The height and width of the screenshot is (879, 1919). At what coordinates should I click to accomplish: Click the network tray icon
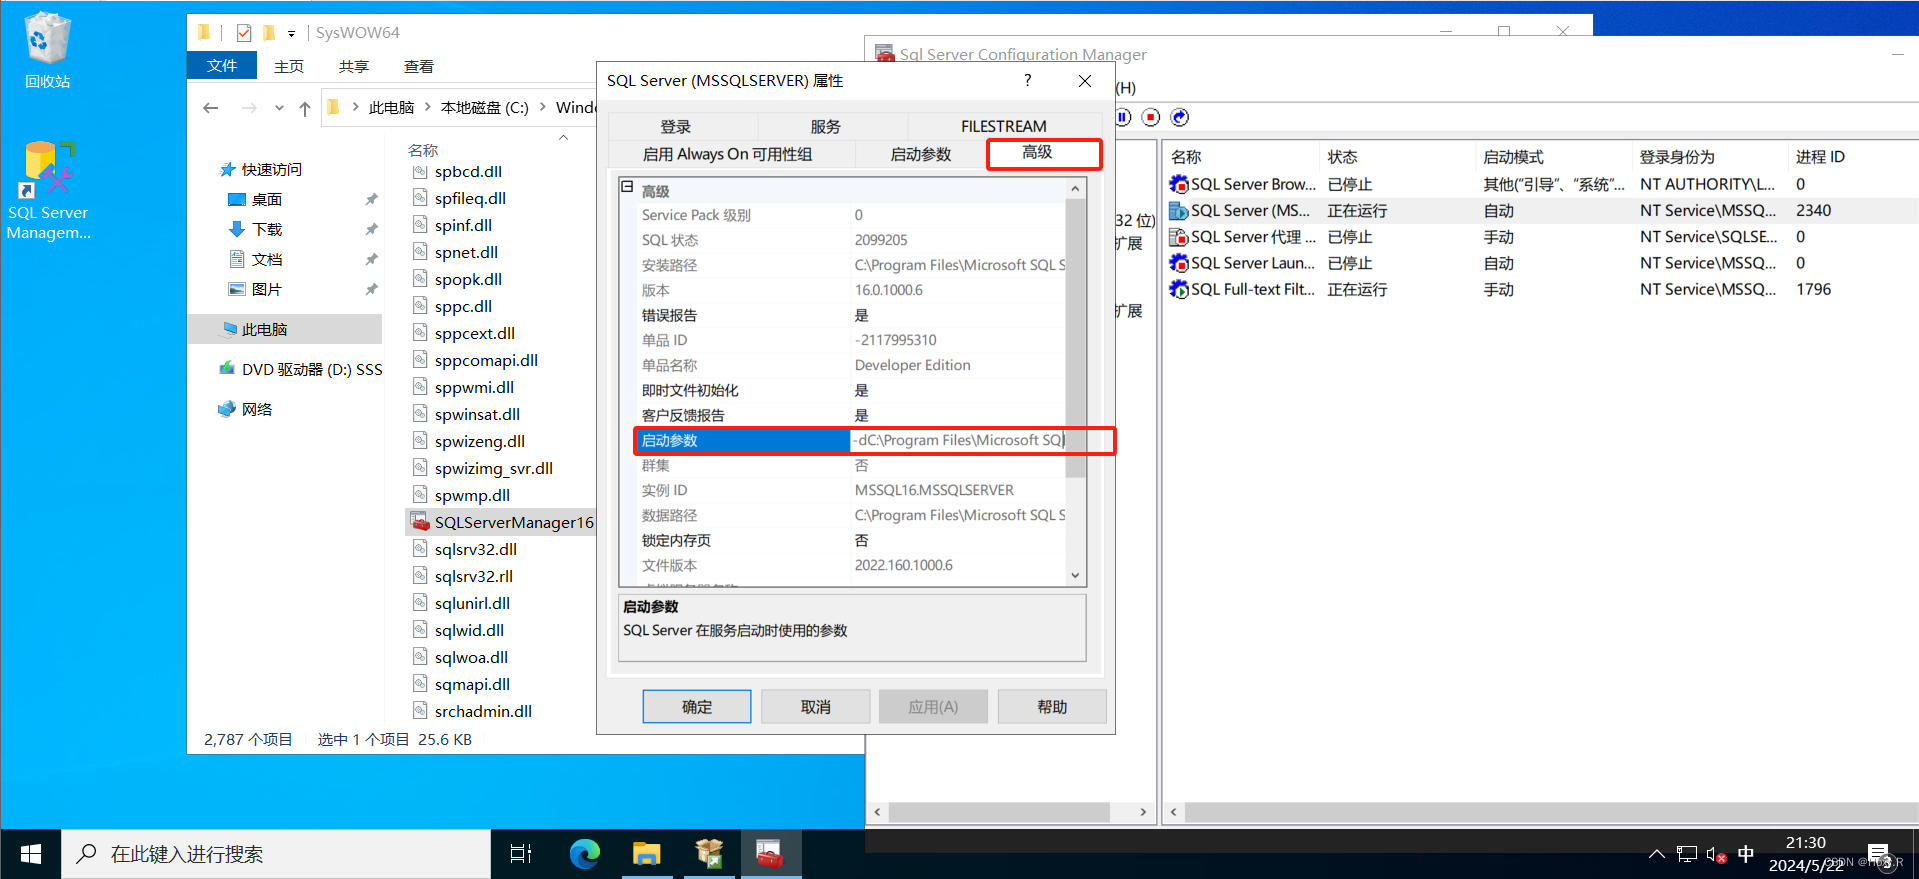coord(1687,855)
